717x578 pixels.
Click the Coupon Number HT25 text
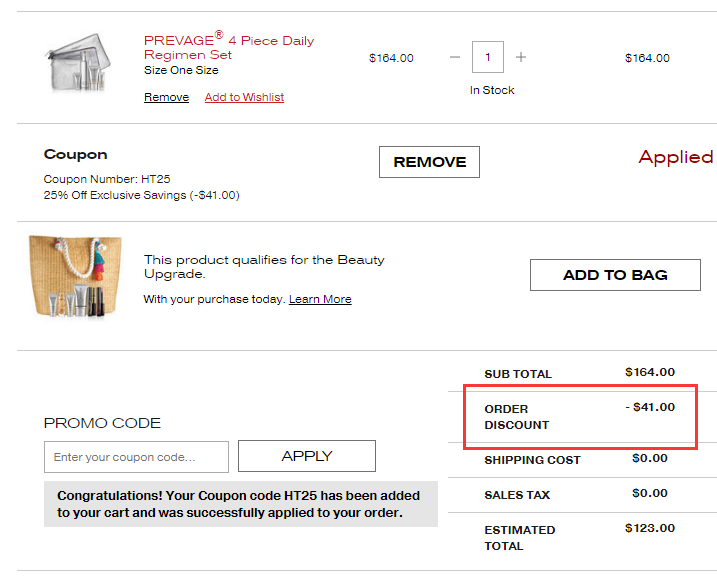pos(107,179)
